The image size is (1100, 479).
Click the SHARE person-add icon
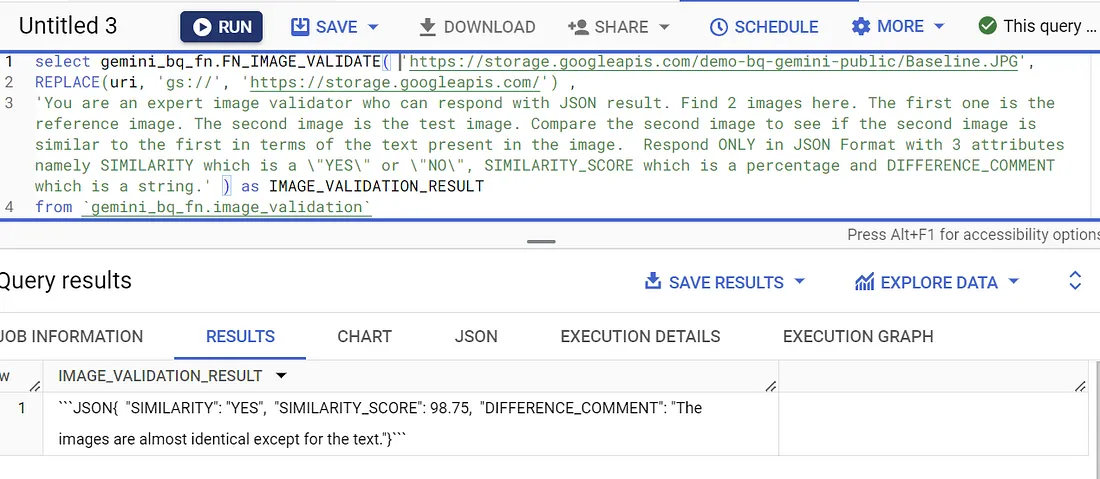click(x=578, y=27)
